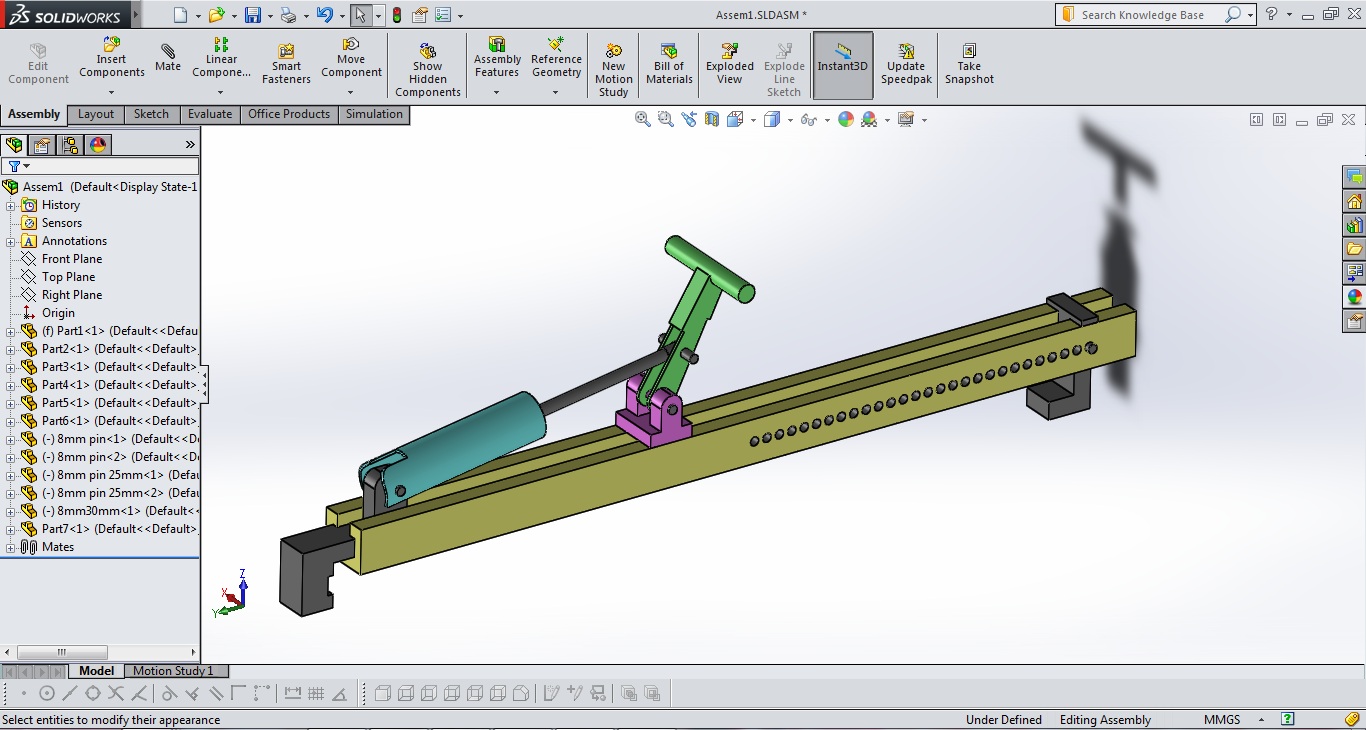Open the File Properties icon
1366x730 pixels.
coord(420,15)
